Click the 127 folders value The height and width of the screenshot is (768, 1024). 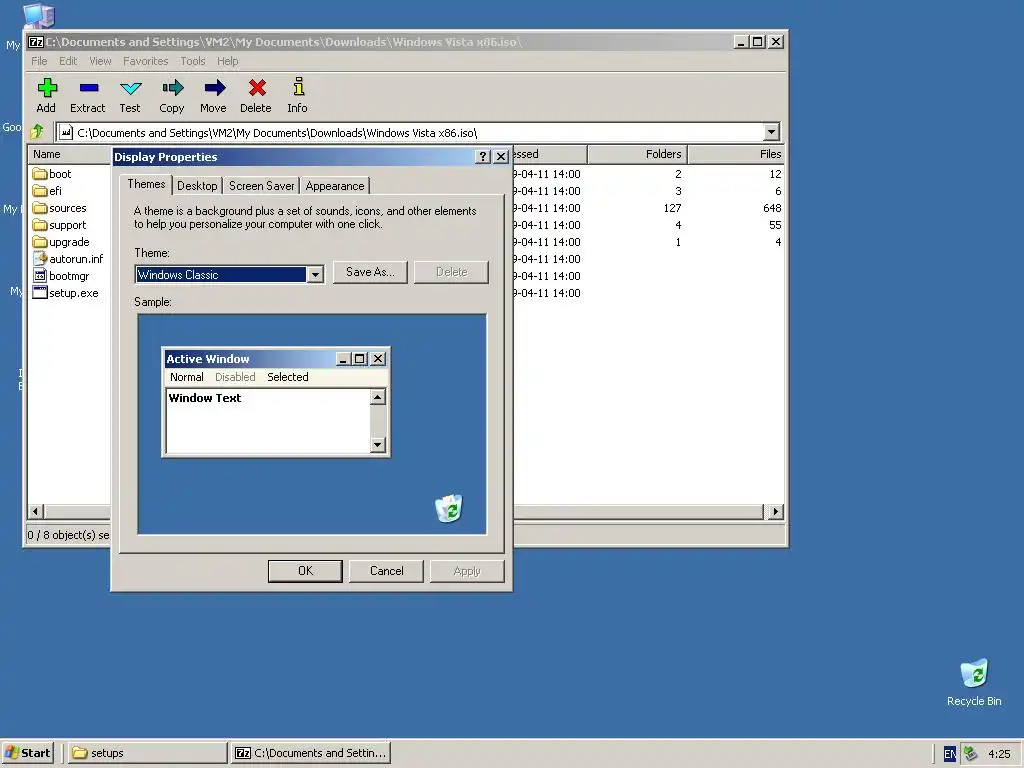point(672,208)
